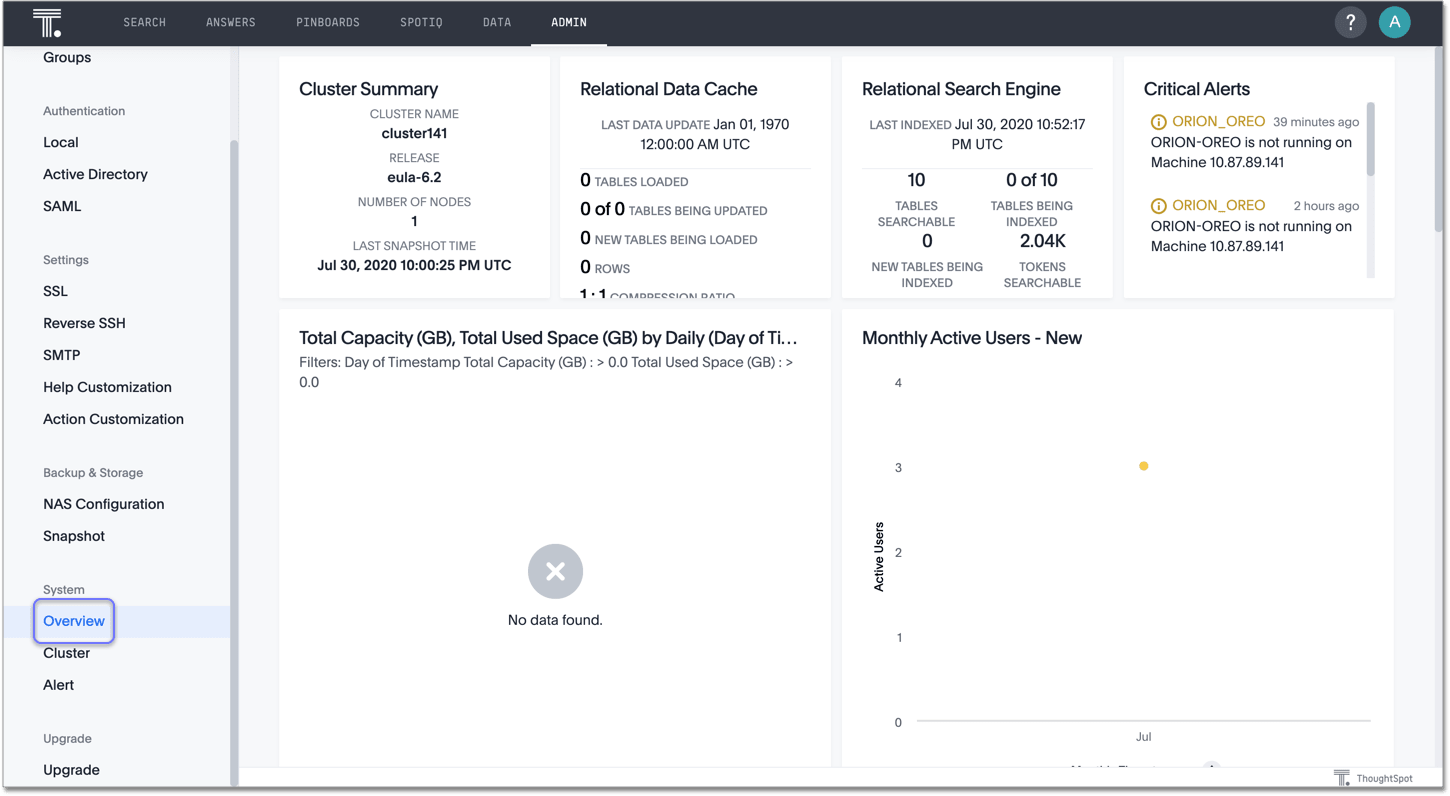The height and width of the screenshot is (796, 1450).
Task: Click the first ORION_OREO alert title
Action: [x=1218, y=122]
